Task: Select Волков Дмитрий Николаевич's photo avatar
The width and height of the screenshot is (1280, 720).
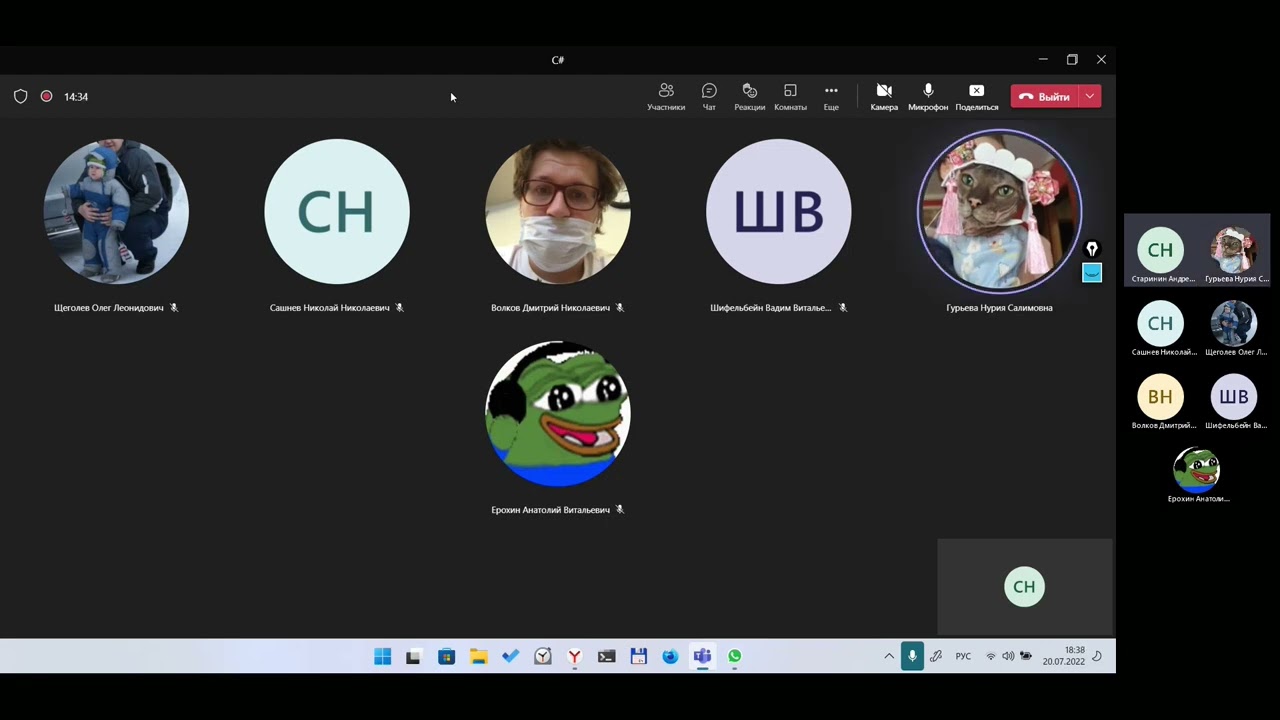Action: pos(558,212)
